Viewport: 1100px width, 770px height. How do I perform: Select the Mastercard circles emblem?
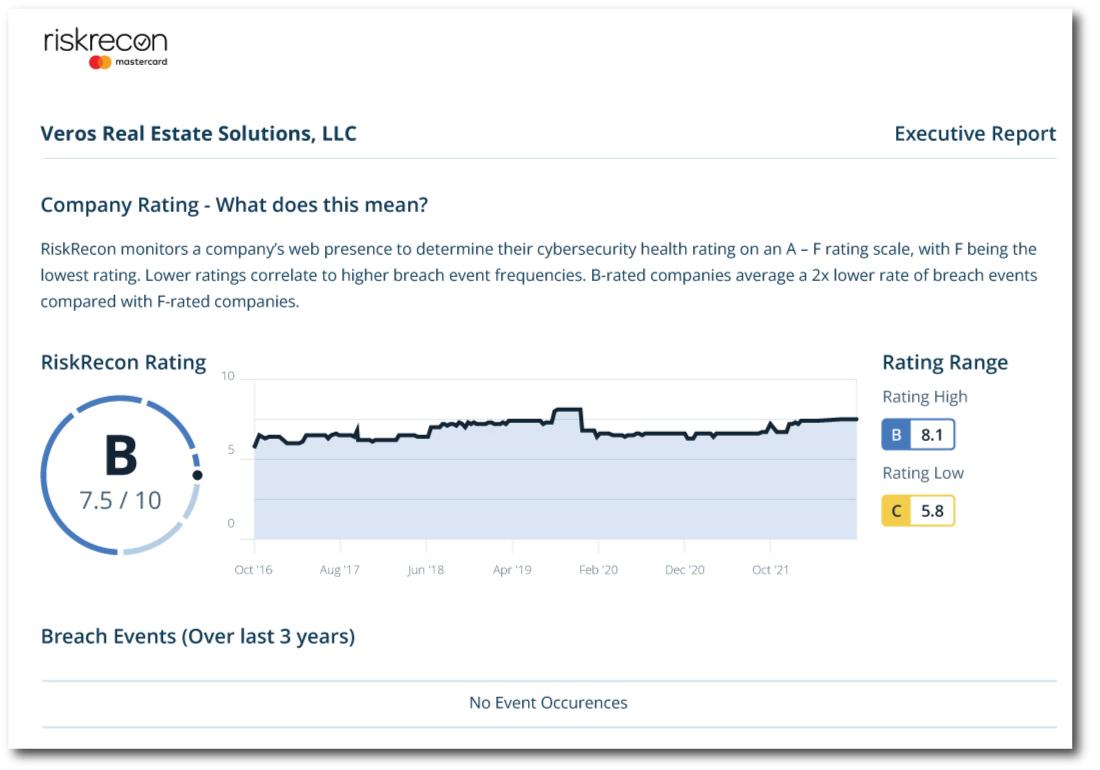(x=98, y=62)
